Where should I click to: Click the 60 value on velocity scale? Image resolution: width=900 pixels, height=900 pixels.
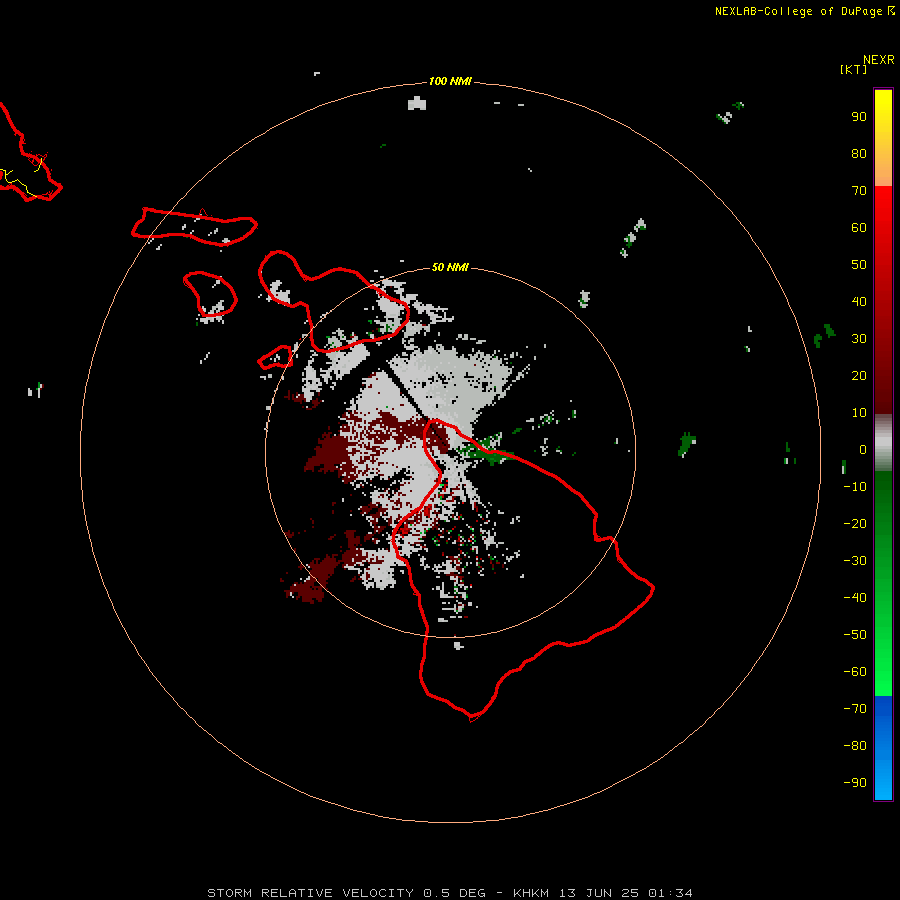[x=859, y=228]
